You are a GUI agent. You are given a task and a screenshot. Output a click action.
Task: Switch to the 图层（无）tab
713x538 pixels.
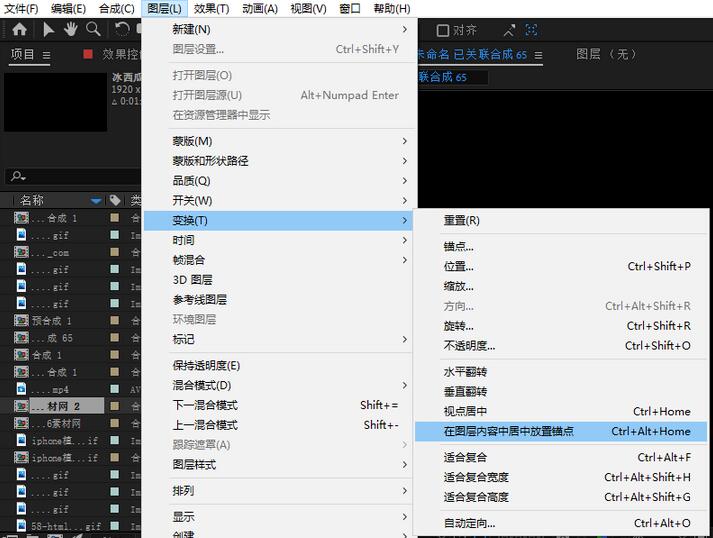click(x=607, y=54)
